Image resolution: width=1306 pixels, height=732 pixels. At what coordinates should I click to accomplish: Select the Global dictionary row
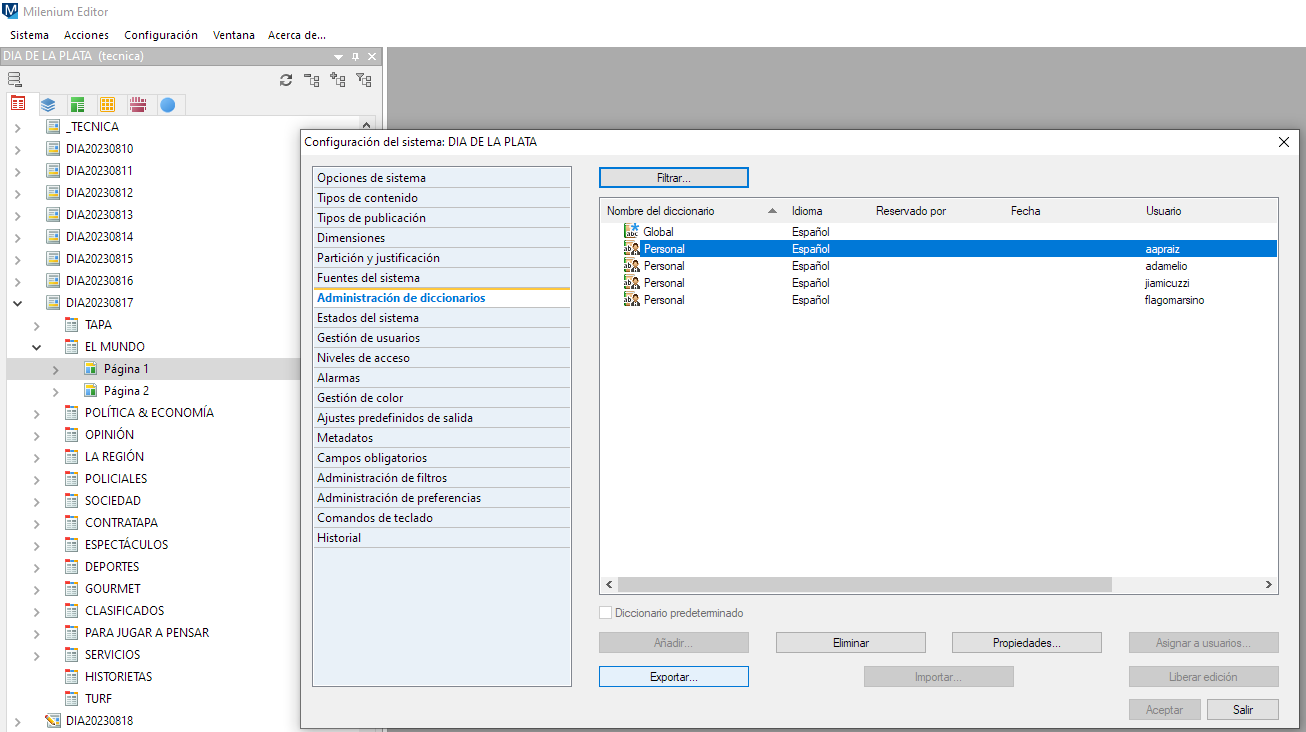point(658,232)
